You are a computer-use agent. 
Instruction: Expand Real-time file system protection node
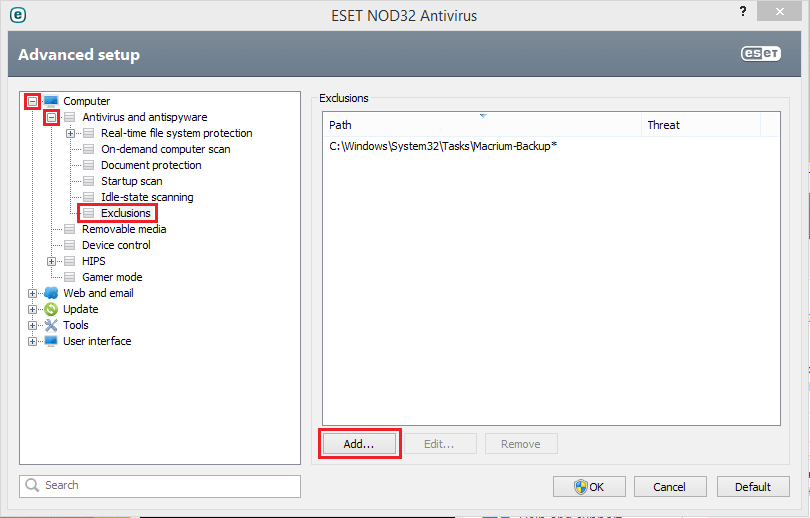[71, 133]
